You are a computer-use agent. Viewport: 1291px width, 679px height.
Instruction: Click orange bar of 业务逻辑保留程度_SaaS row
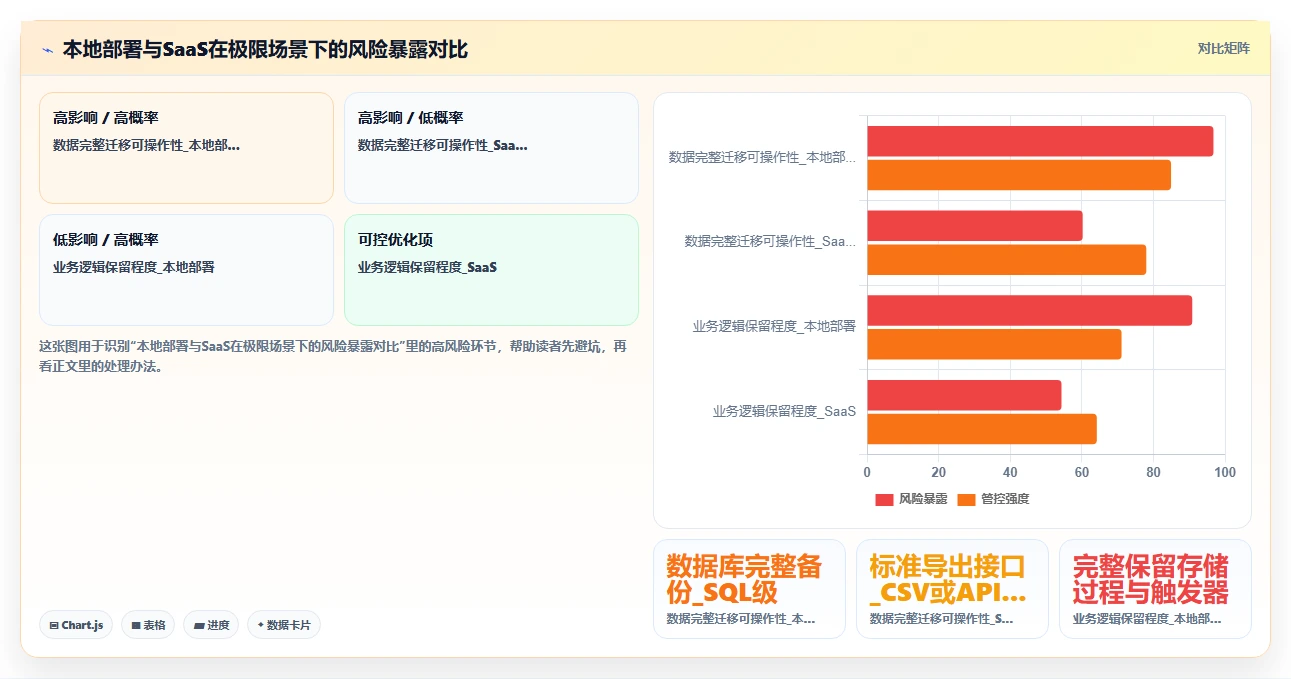coord(982,429)
